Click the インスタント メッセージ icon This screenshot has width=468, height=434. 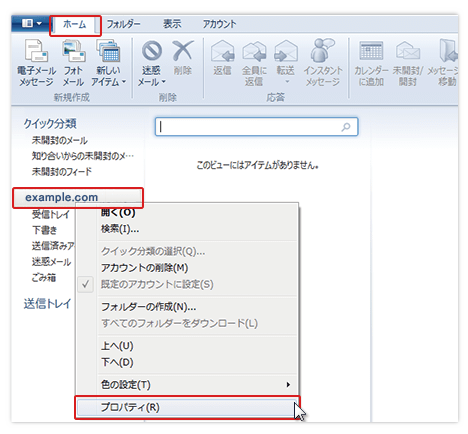tap(322, 50)
